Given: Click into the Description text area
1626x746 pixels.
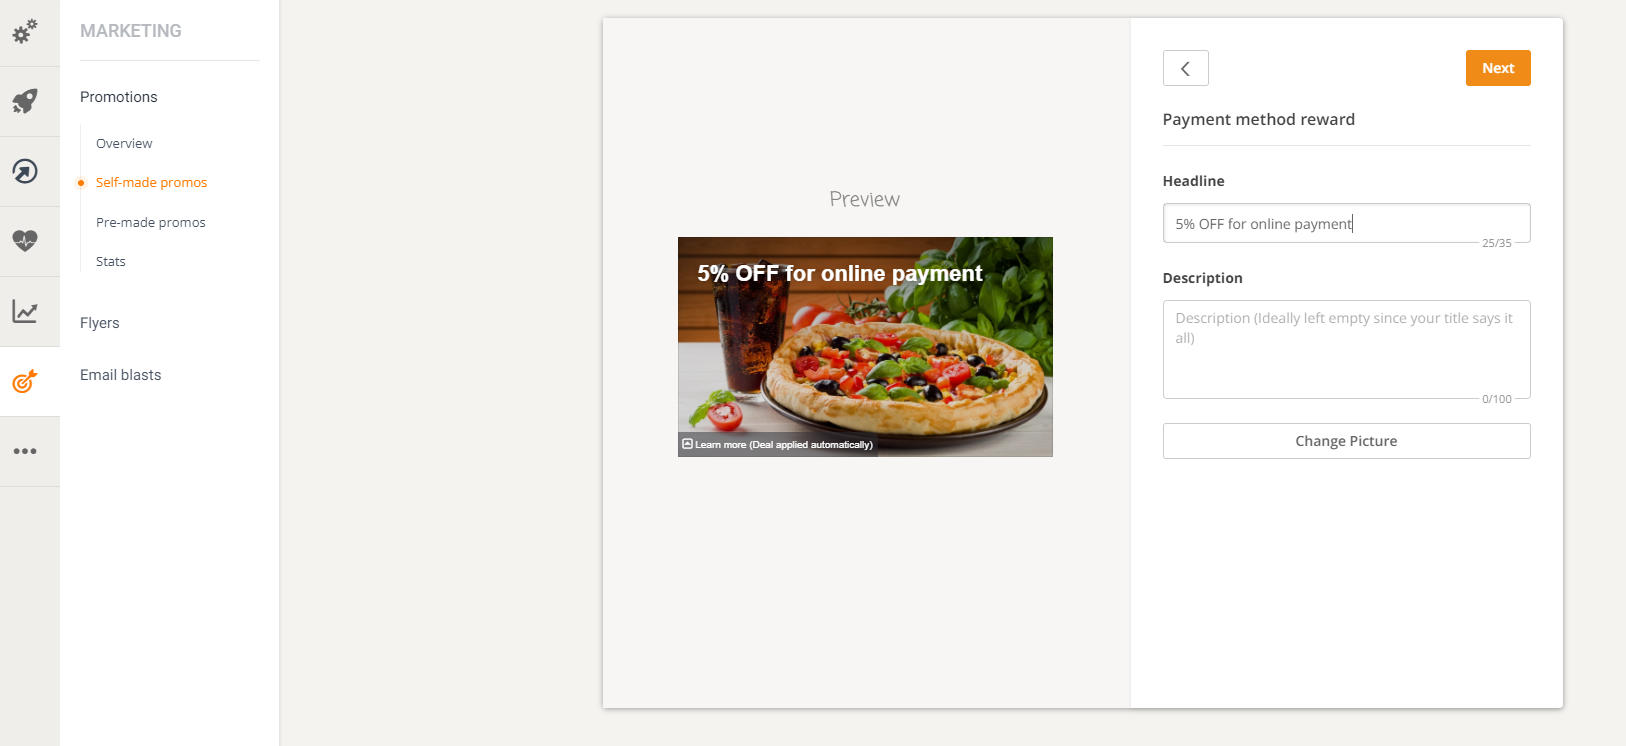Looking at the screenshot, I should [1346, 349].
